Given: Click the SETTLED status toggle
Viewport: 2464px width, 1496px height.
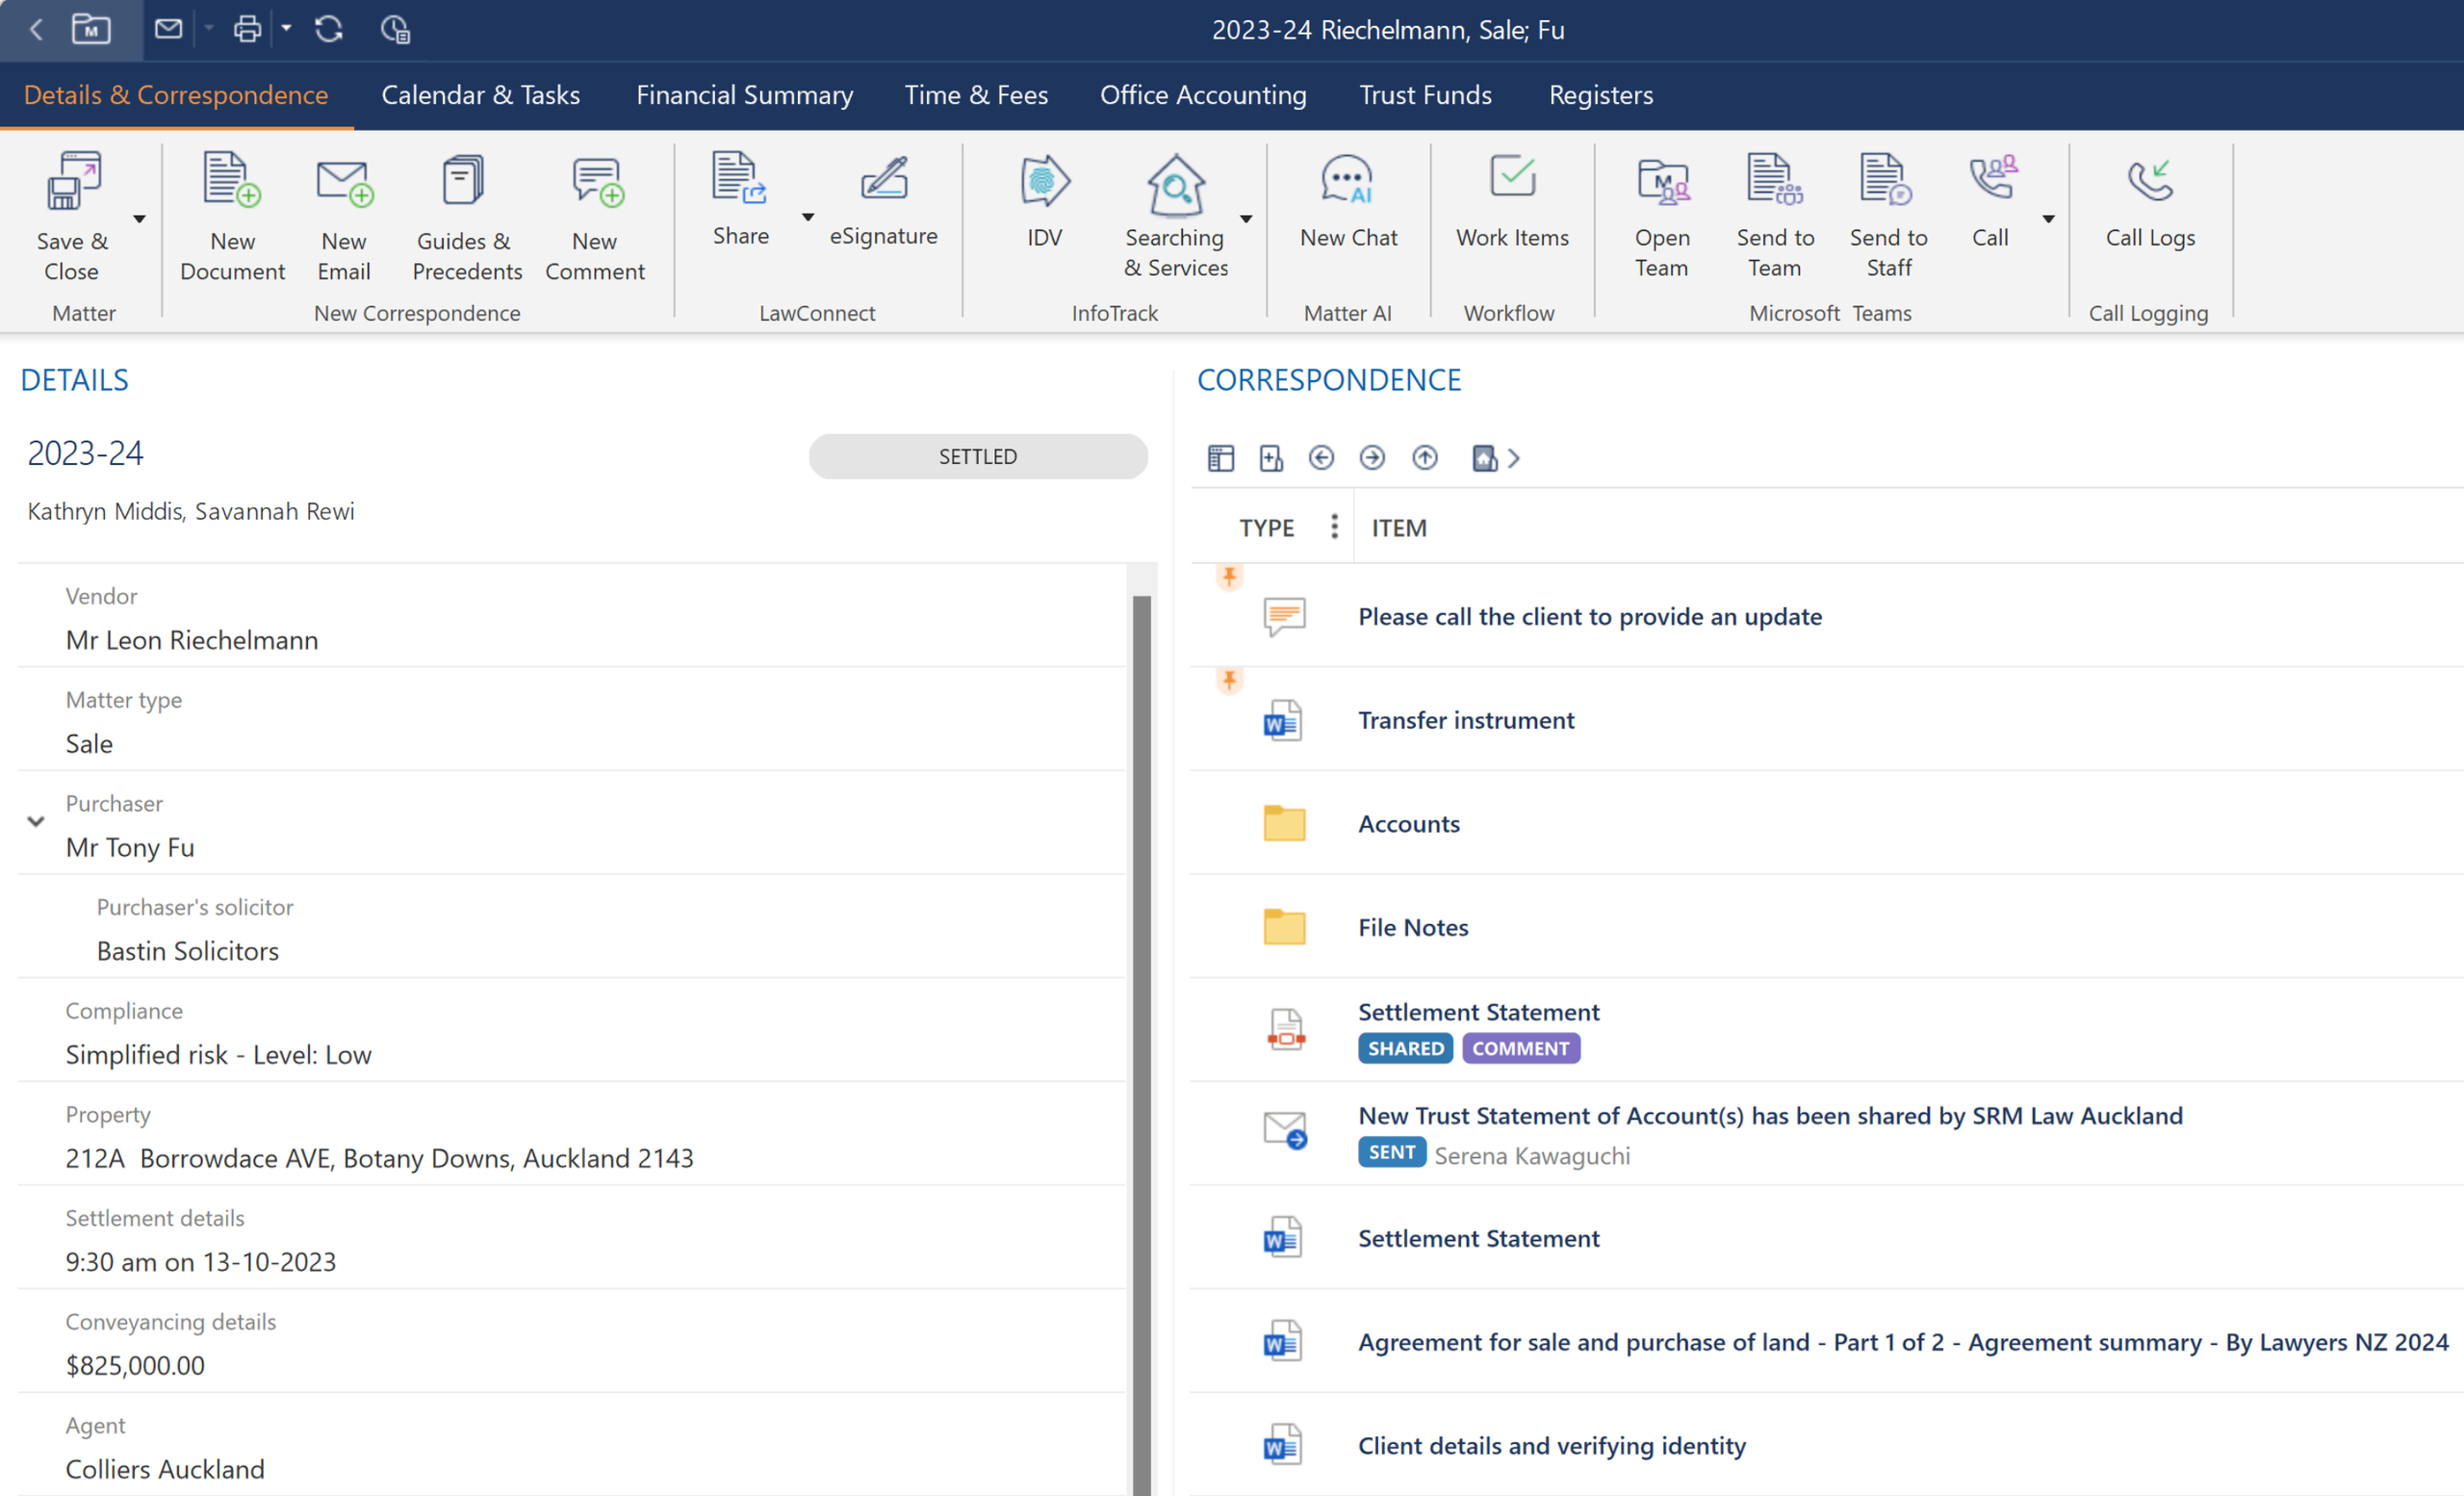Looking at the screenshot, I should tap(977, 456).
